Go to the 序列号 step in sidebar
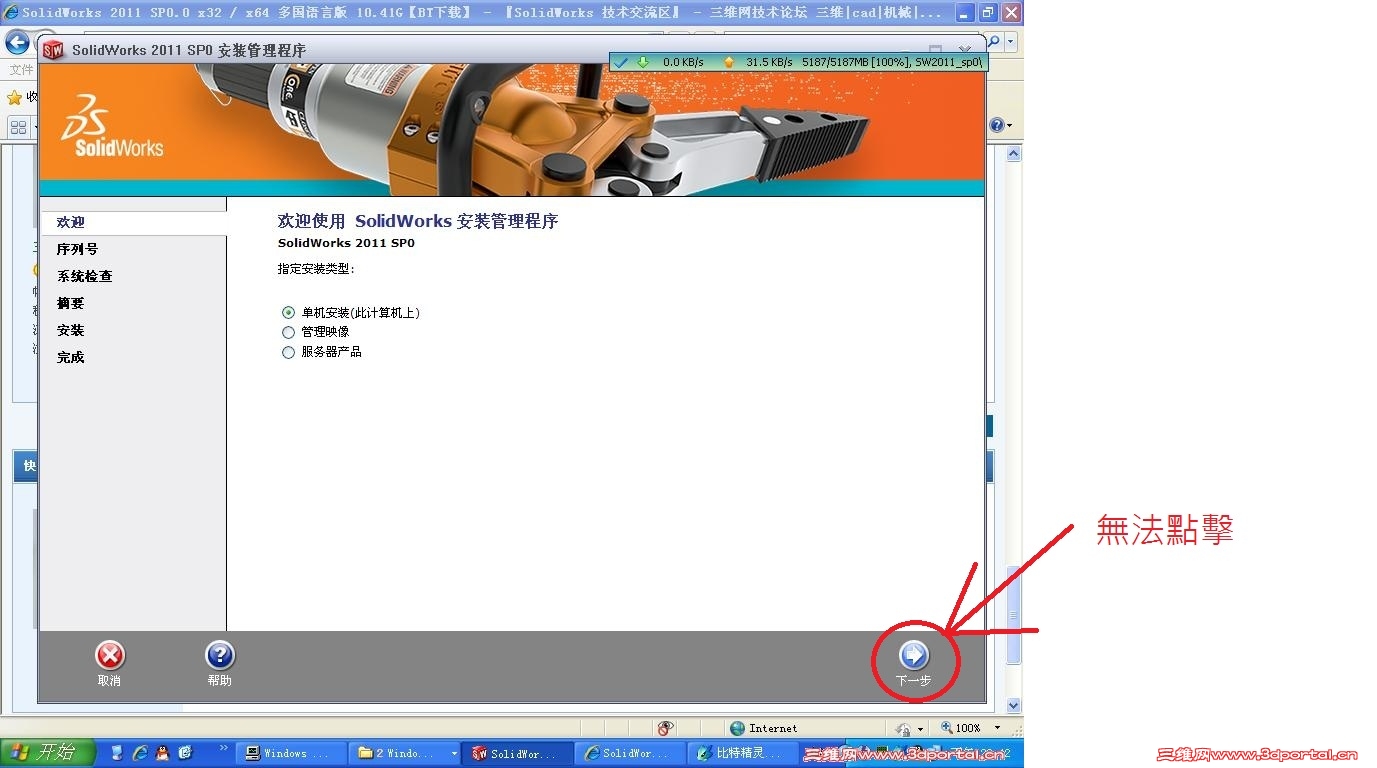Image resolution: width=1377 pixels, height=768 pixels. click(x=77, y=249)
